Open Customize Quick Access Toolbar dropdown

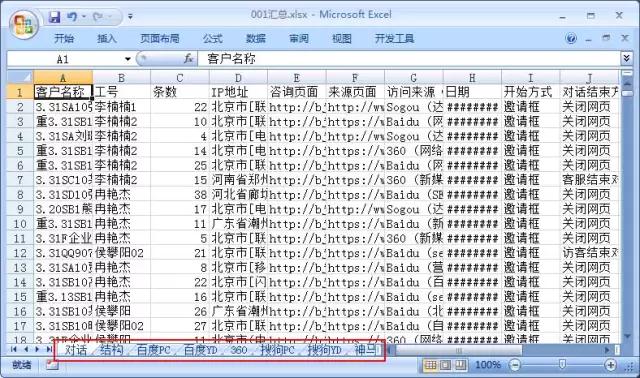[x=130, y=17]
